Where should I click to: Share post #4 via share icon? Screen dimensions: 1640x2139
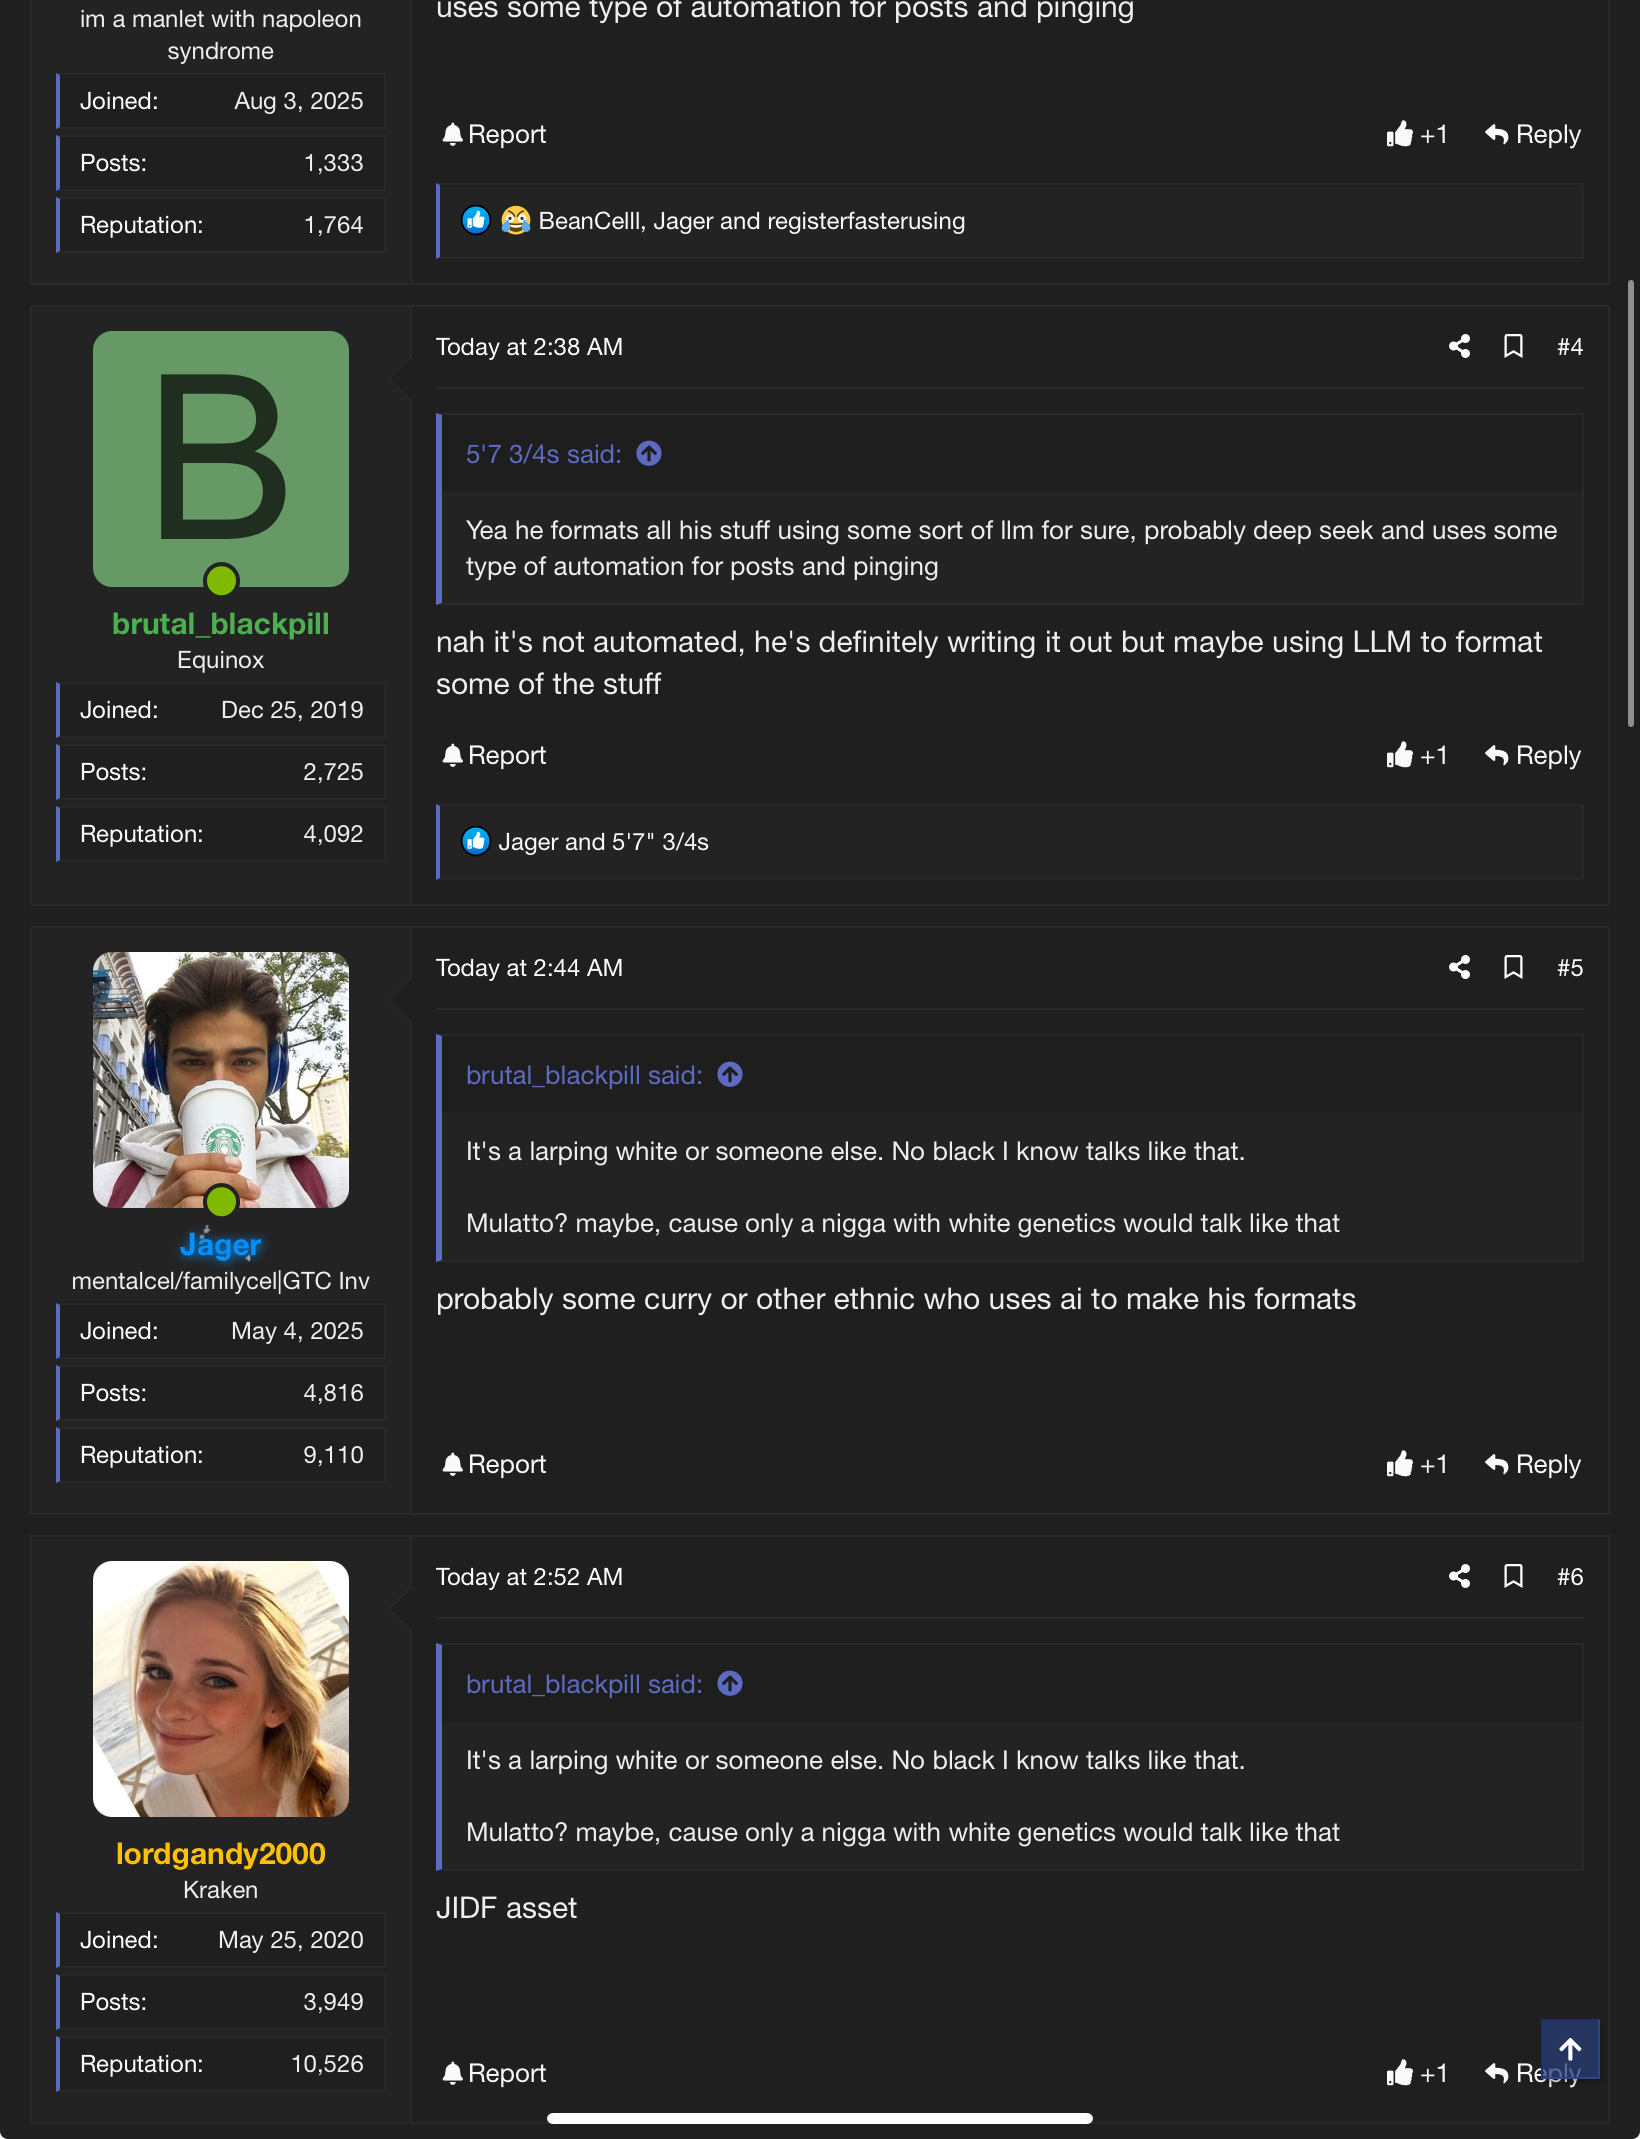(1459, 347)
